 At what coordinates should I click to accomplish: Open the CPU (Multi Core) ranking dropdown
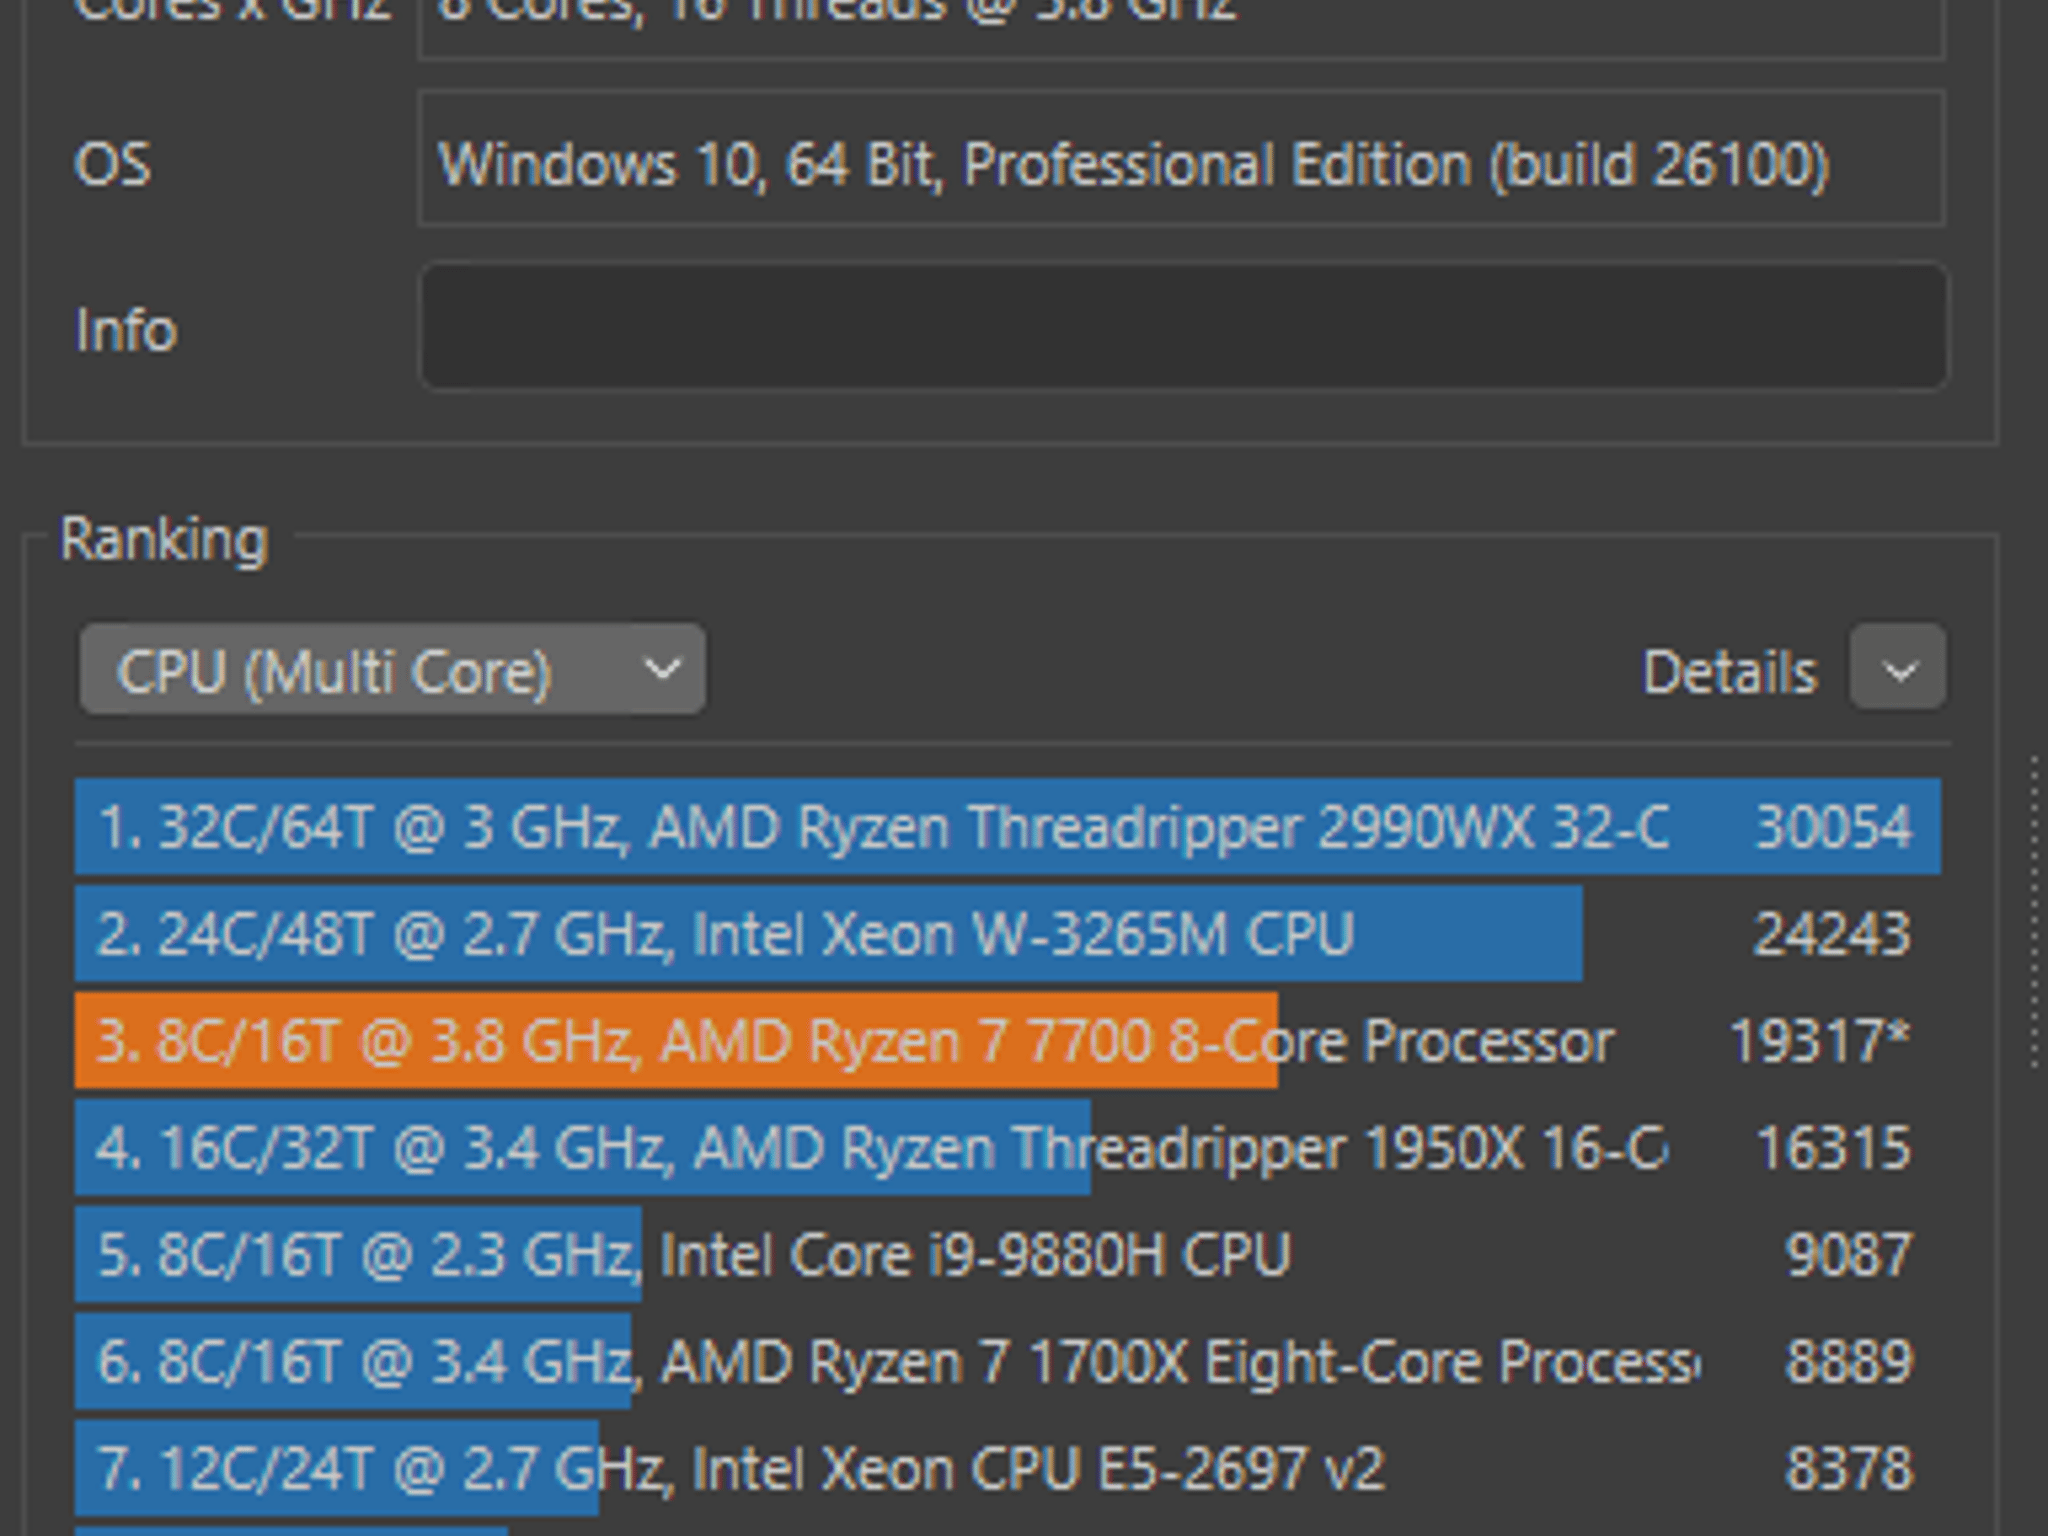392,669
